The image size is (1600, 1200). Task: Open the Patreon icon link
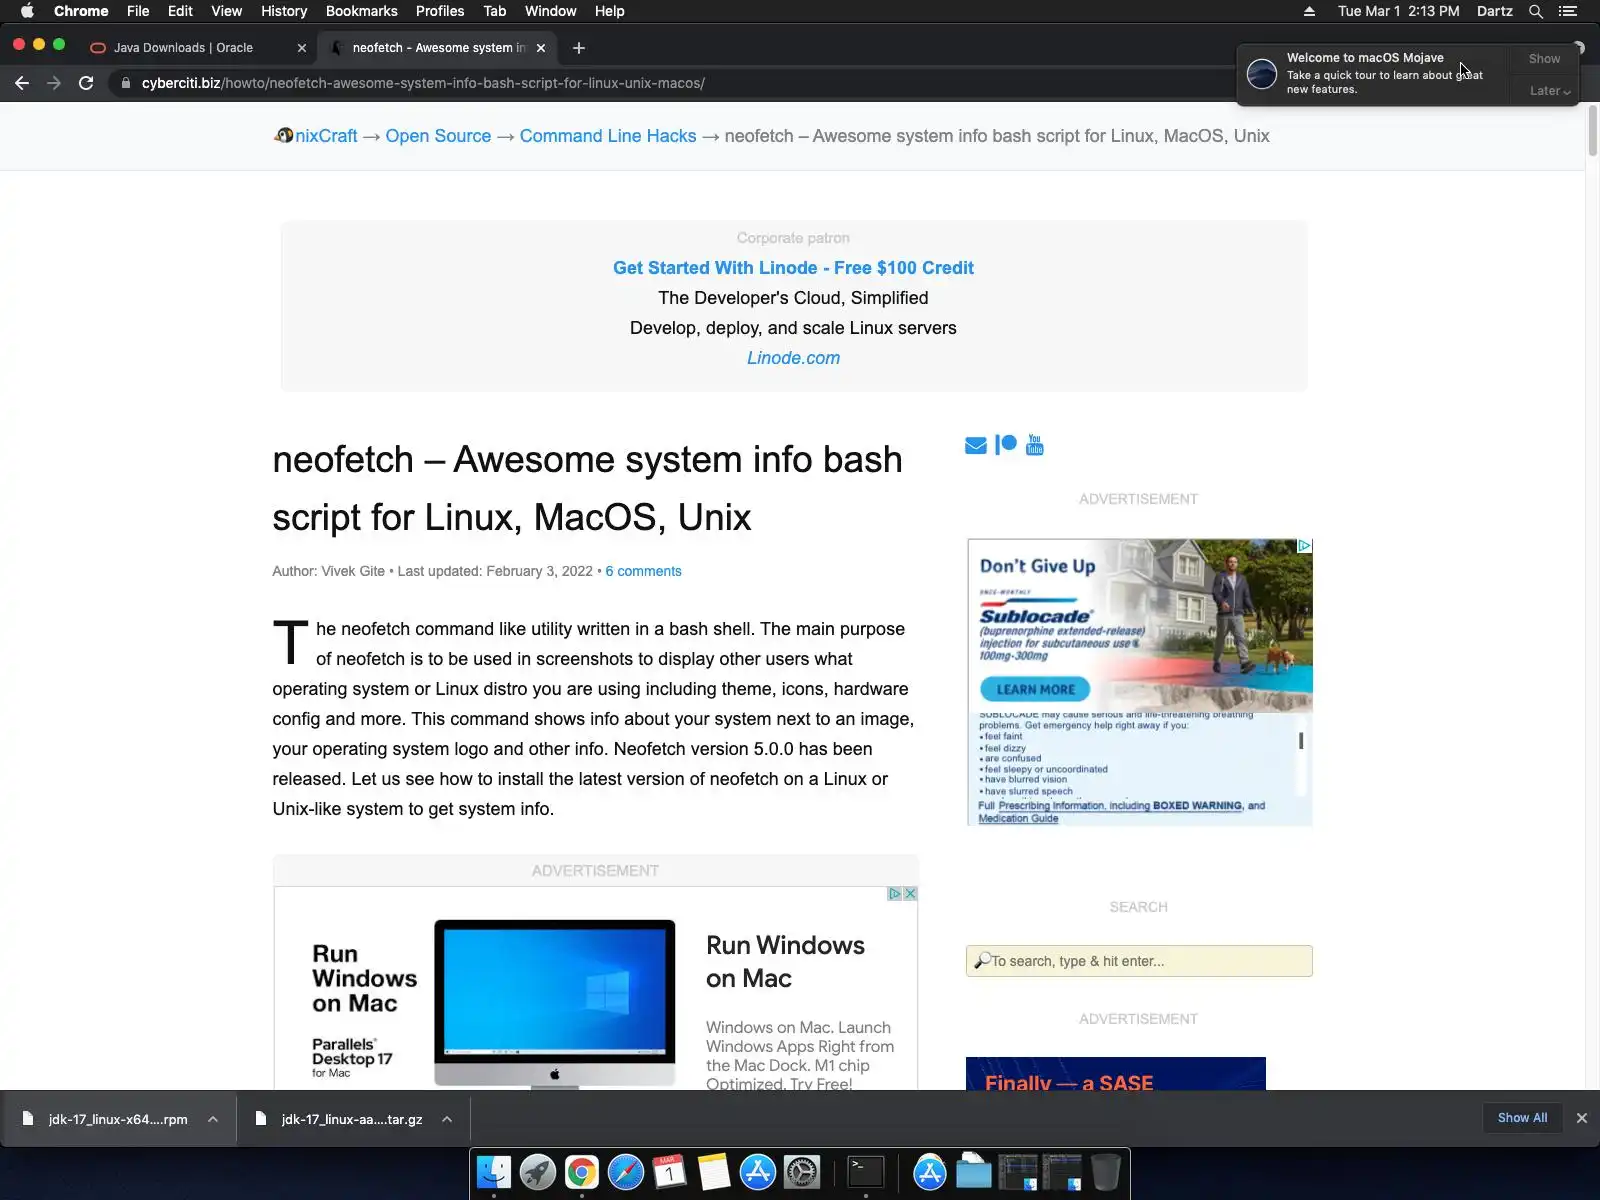click(x=1006, y=445)
